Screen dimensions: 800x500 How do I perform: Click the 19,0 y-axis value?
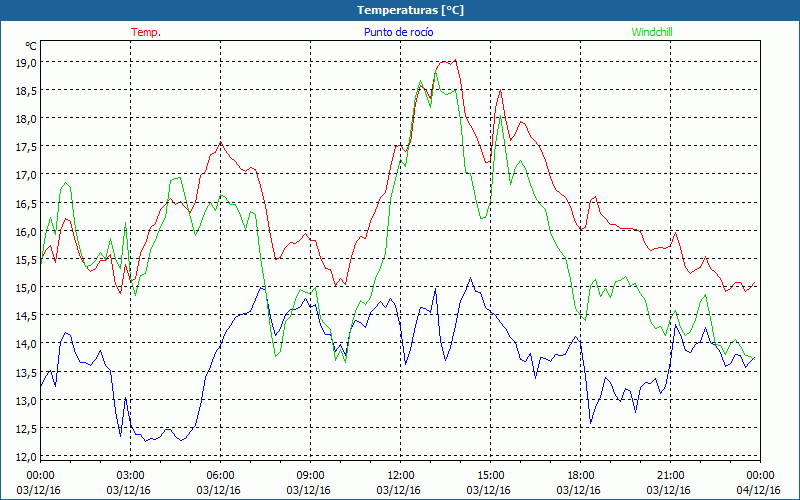point(27,63)
